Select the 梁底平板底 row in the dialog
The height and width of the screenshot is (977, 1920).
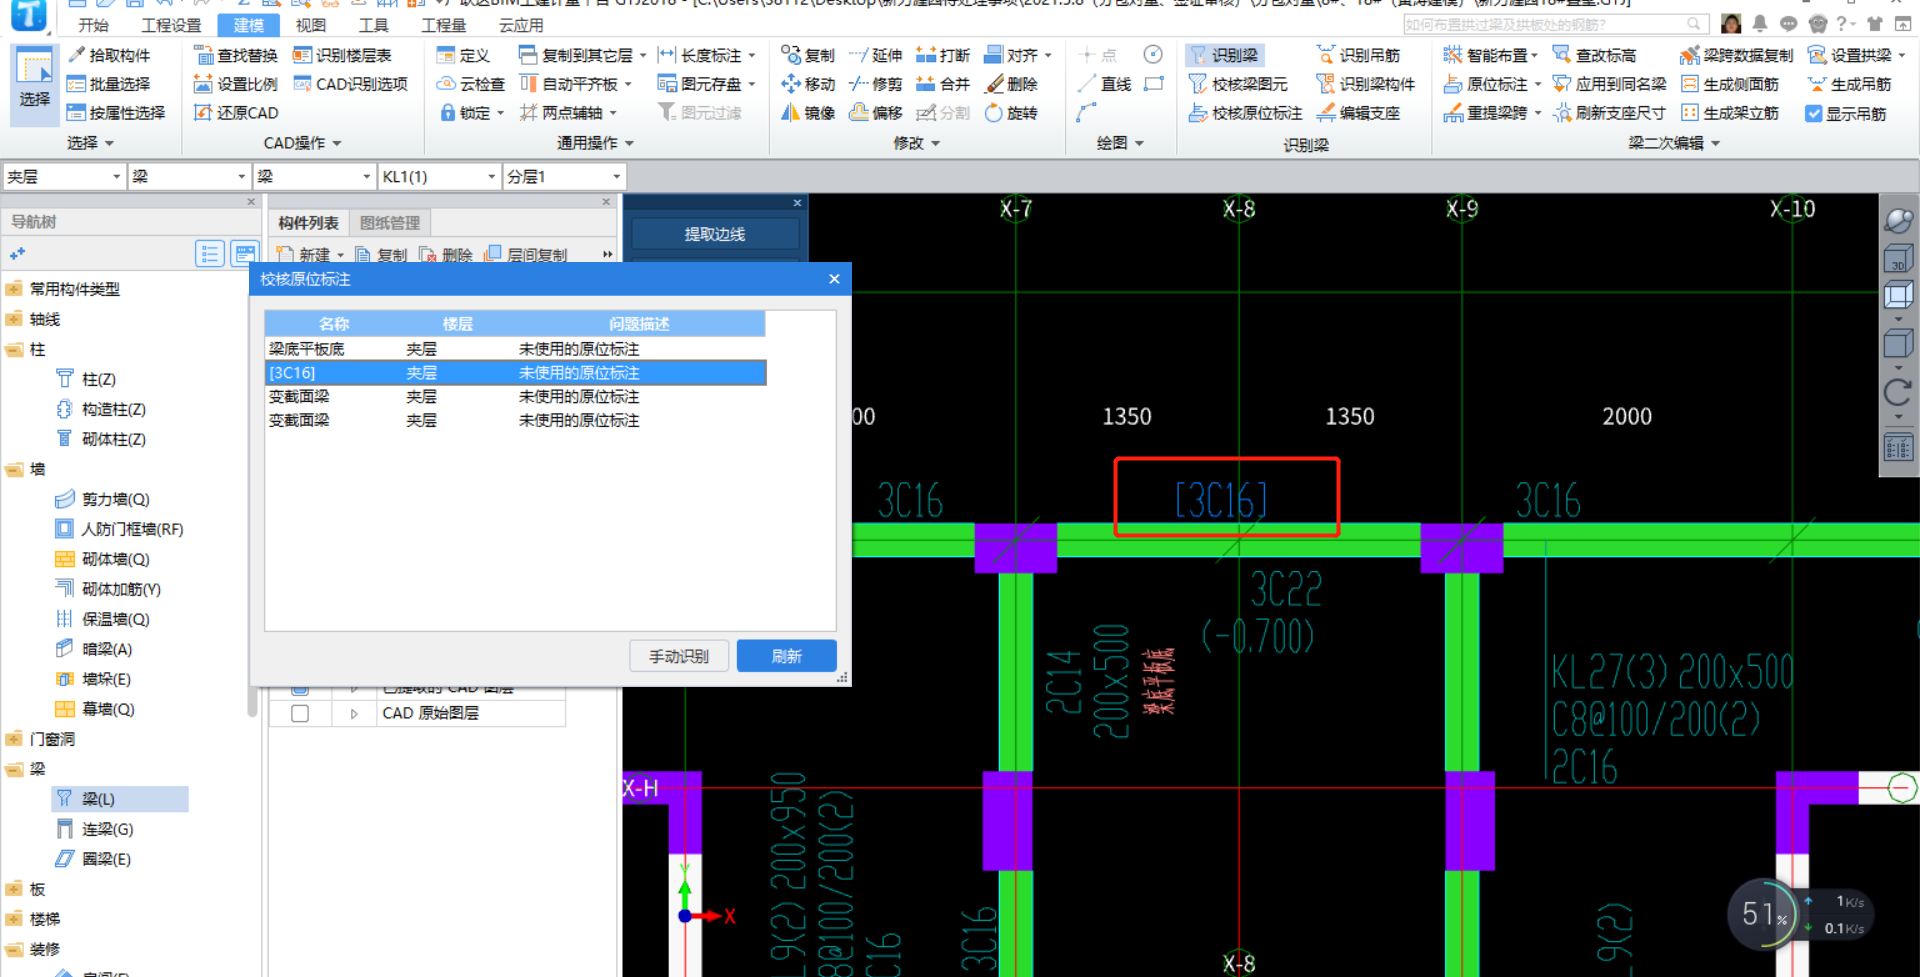[515, 349]
